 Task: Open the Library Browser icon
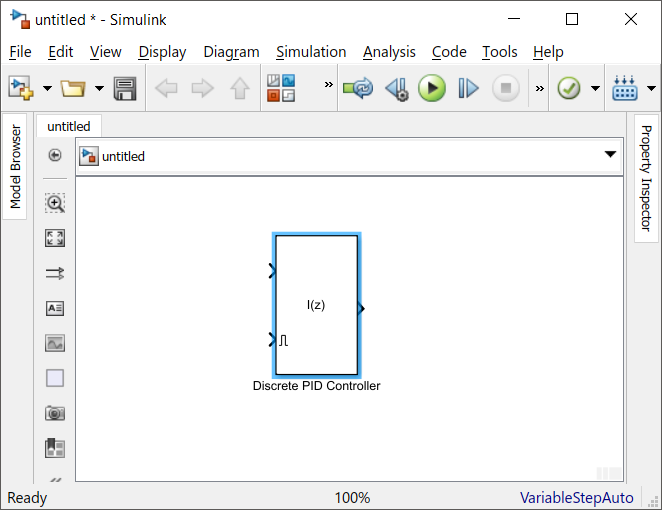[x=281, y=88]
